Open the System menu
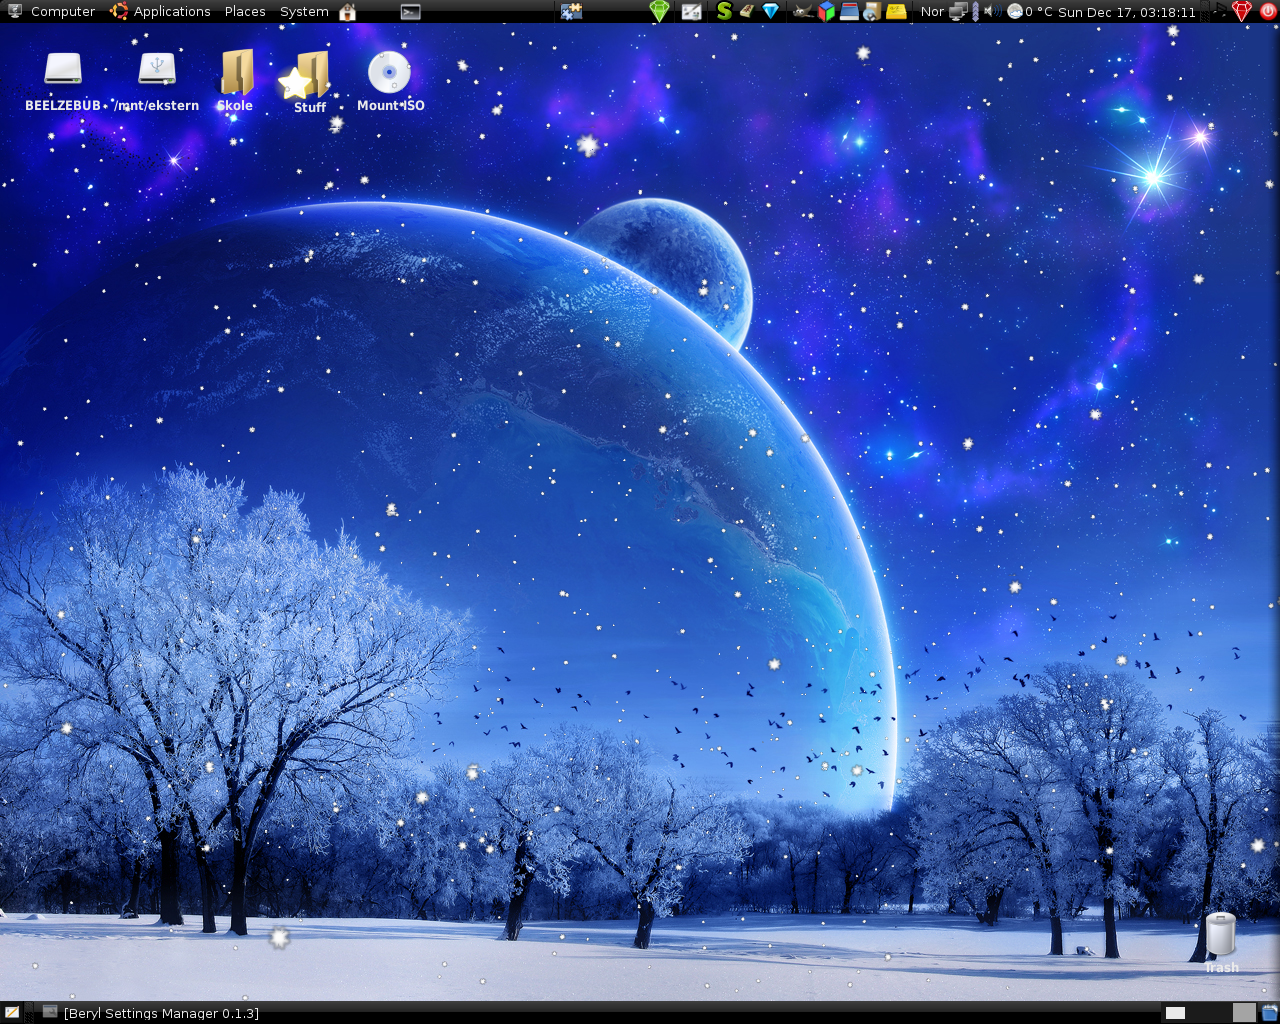This screenshot has height=1024, width=1280. click(x=304, y=12)
